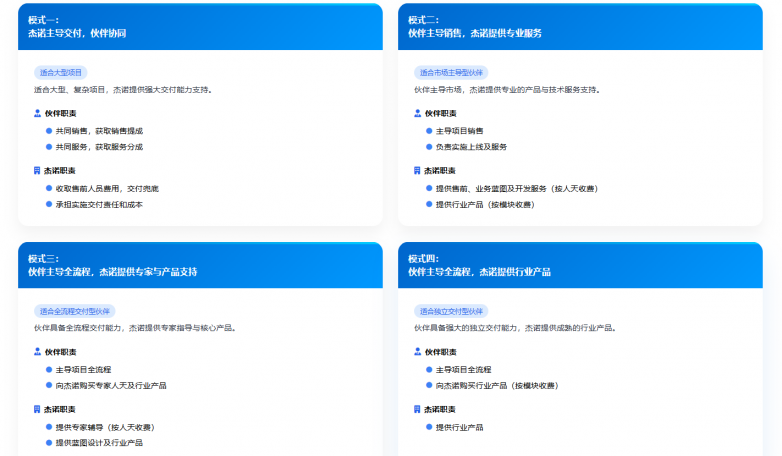Click the 杰诺职责 building icon in 模式二 card
This screenshot has width=782, height=456.
(x=418, y=171)
